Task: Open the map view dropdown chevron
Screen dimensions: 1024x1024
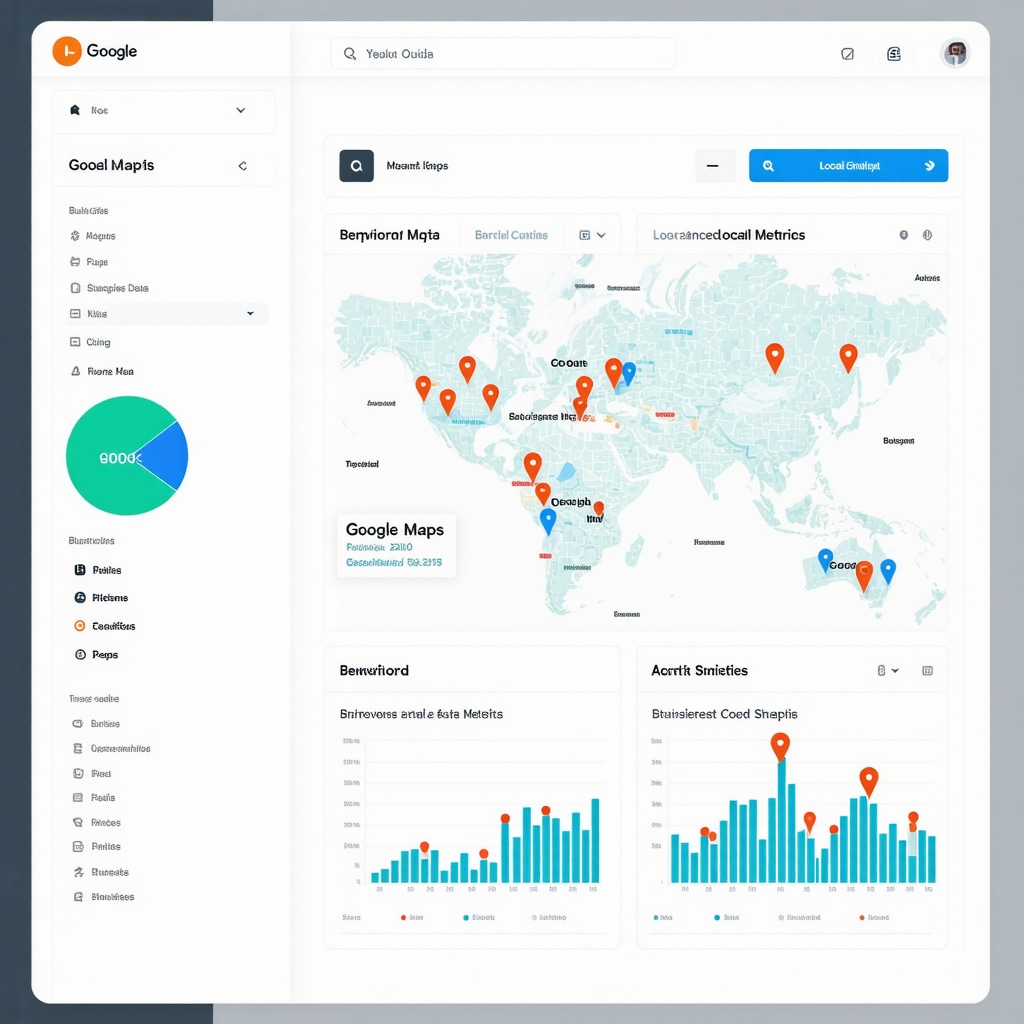Action: coord(601,235)
